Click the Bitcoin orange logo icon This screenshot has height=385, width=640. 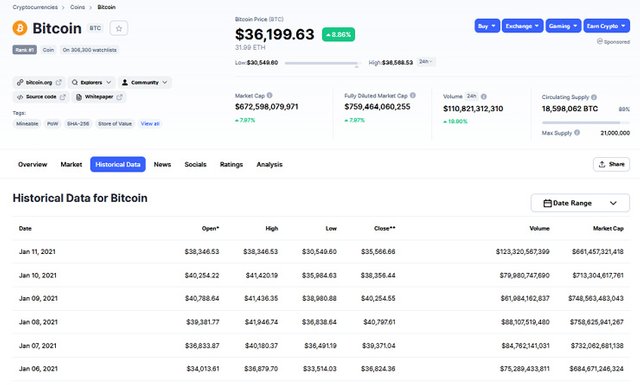(x=20, y=28)
